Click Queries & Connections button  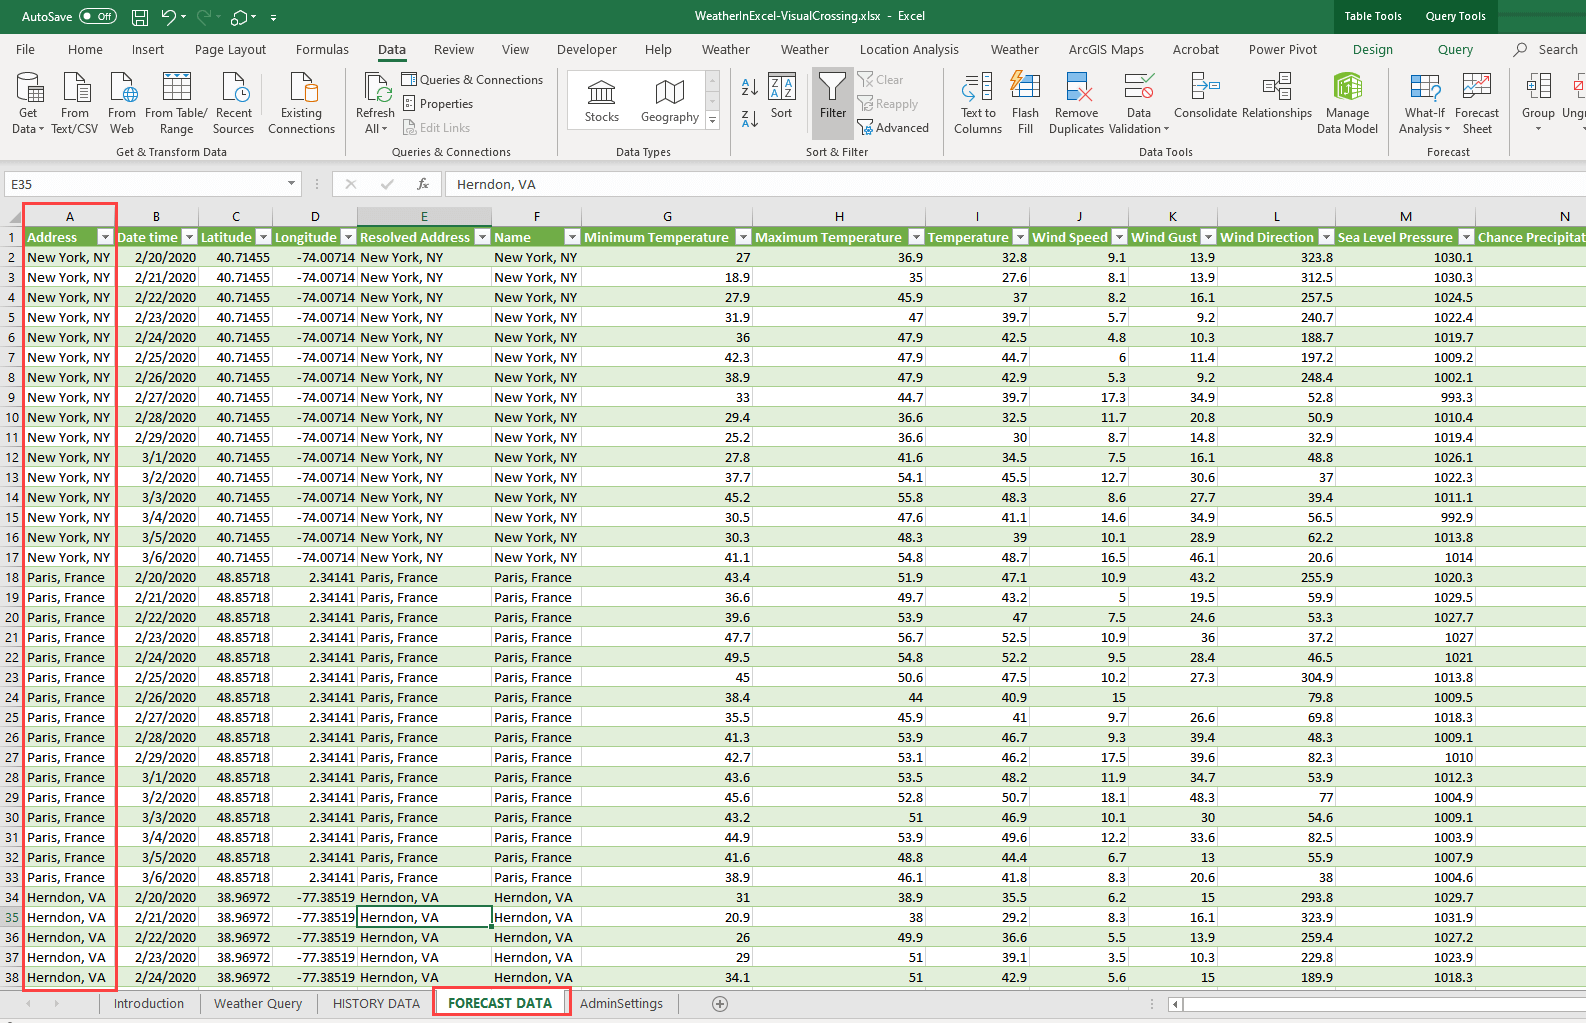click(x=472, y=80)
